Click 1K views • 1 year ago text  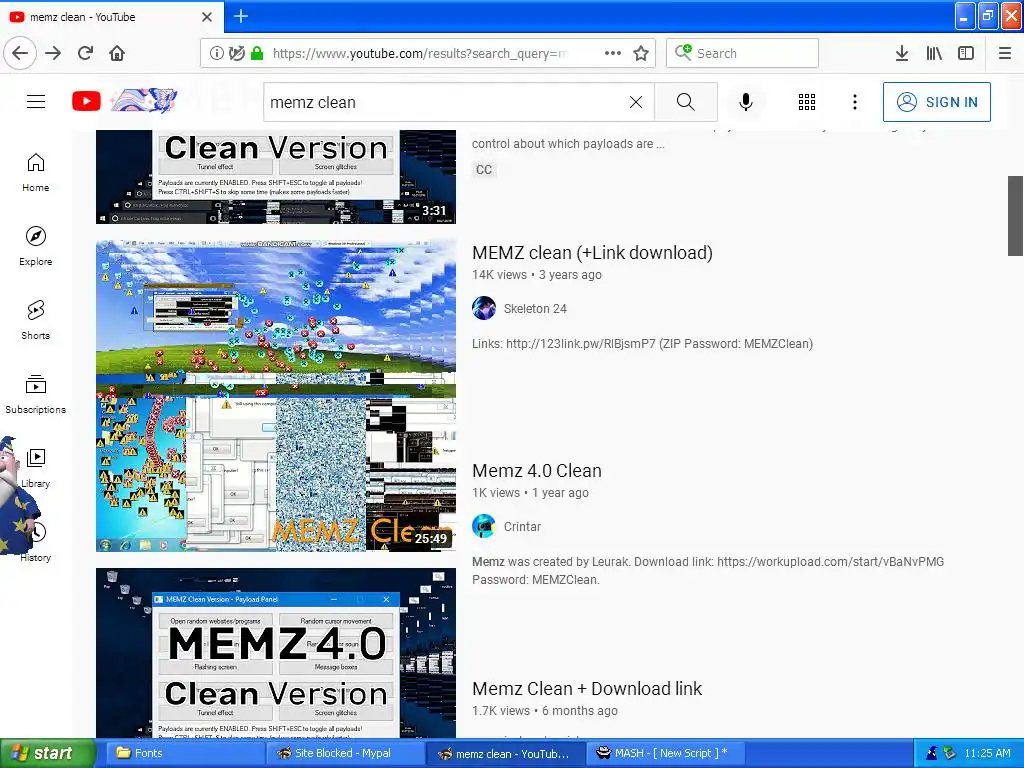pyautogui.click(x=530, y=493)
